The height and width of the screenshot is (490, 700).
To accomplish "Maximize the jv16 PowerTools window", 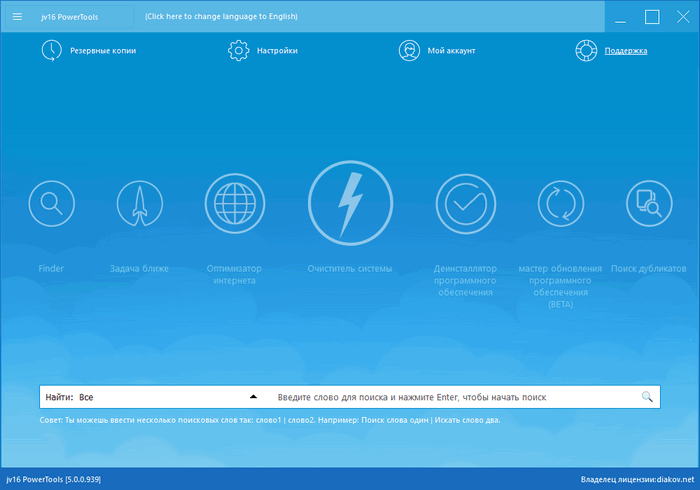I will point(652,17).
